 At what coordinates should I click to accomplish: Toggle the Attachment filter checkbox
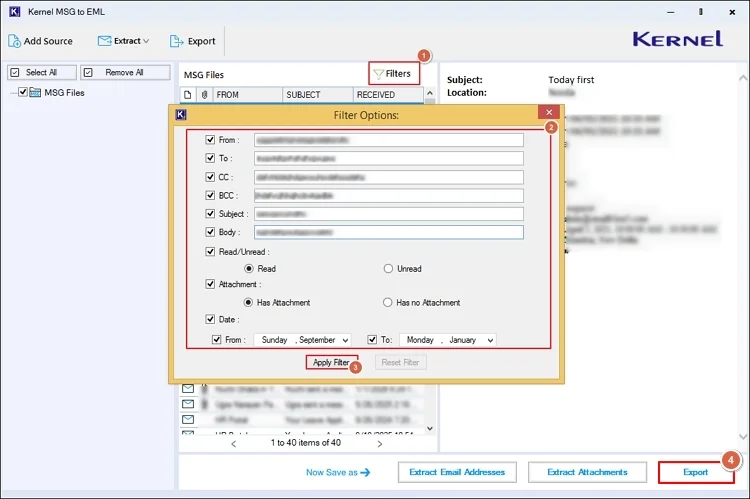[210, 284]
